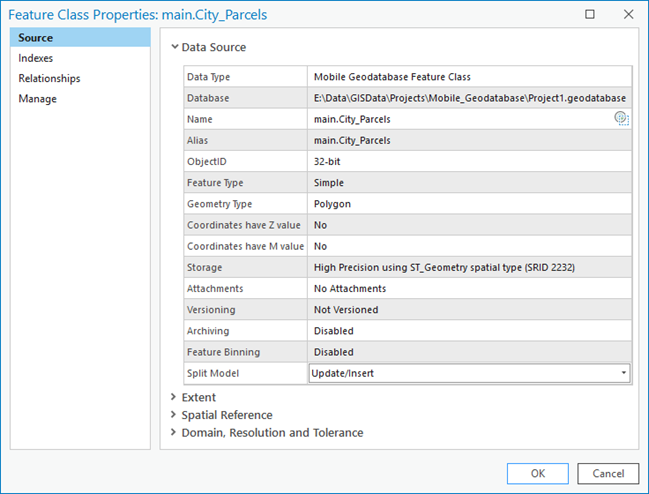Select the Database path value cell
This screenshot has width=649, height=494.
pos(470,98)
